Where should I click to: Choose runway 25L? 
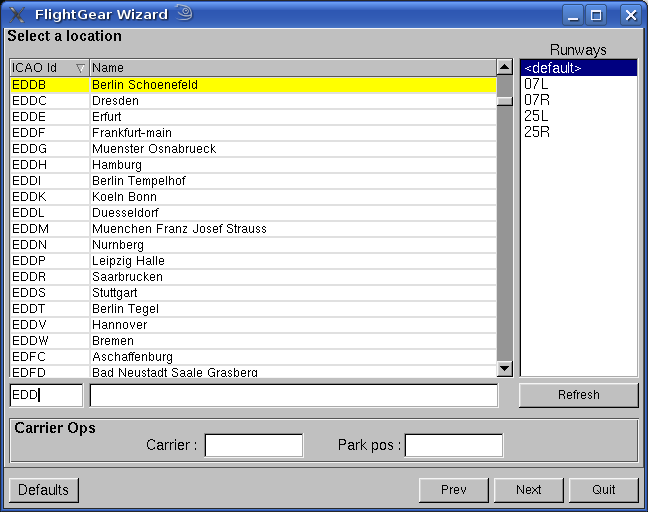click(579, 116)
